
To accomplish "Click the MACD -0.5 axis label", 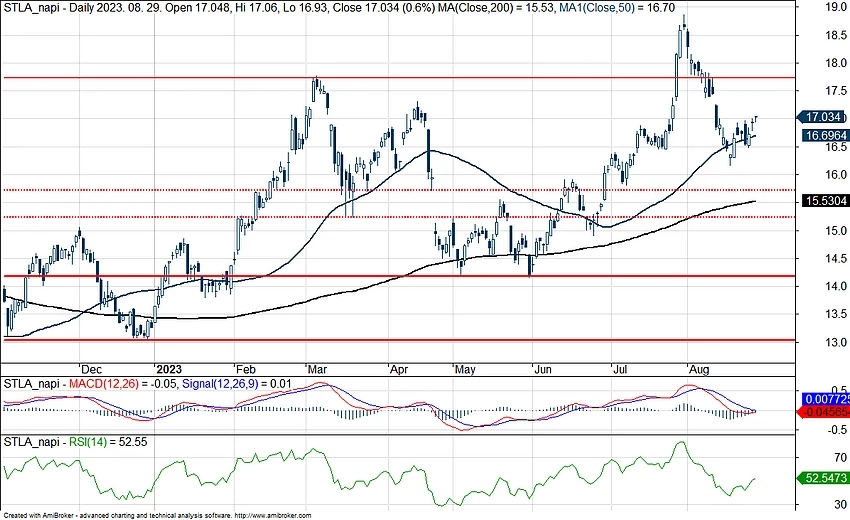I will (x=839, y=429).
